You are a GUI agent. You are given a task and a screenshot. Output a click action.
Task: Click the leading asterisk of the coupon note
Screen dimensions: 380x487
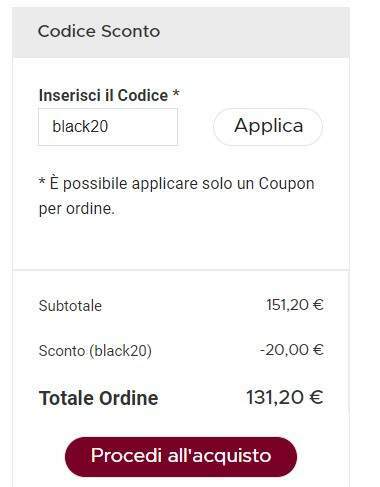tap(42, 182)
